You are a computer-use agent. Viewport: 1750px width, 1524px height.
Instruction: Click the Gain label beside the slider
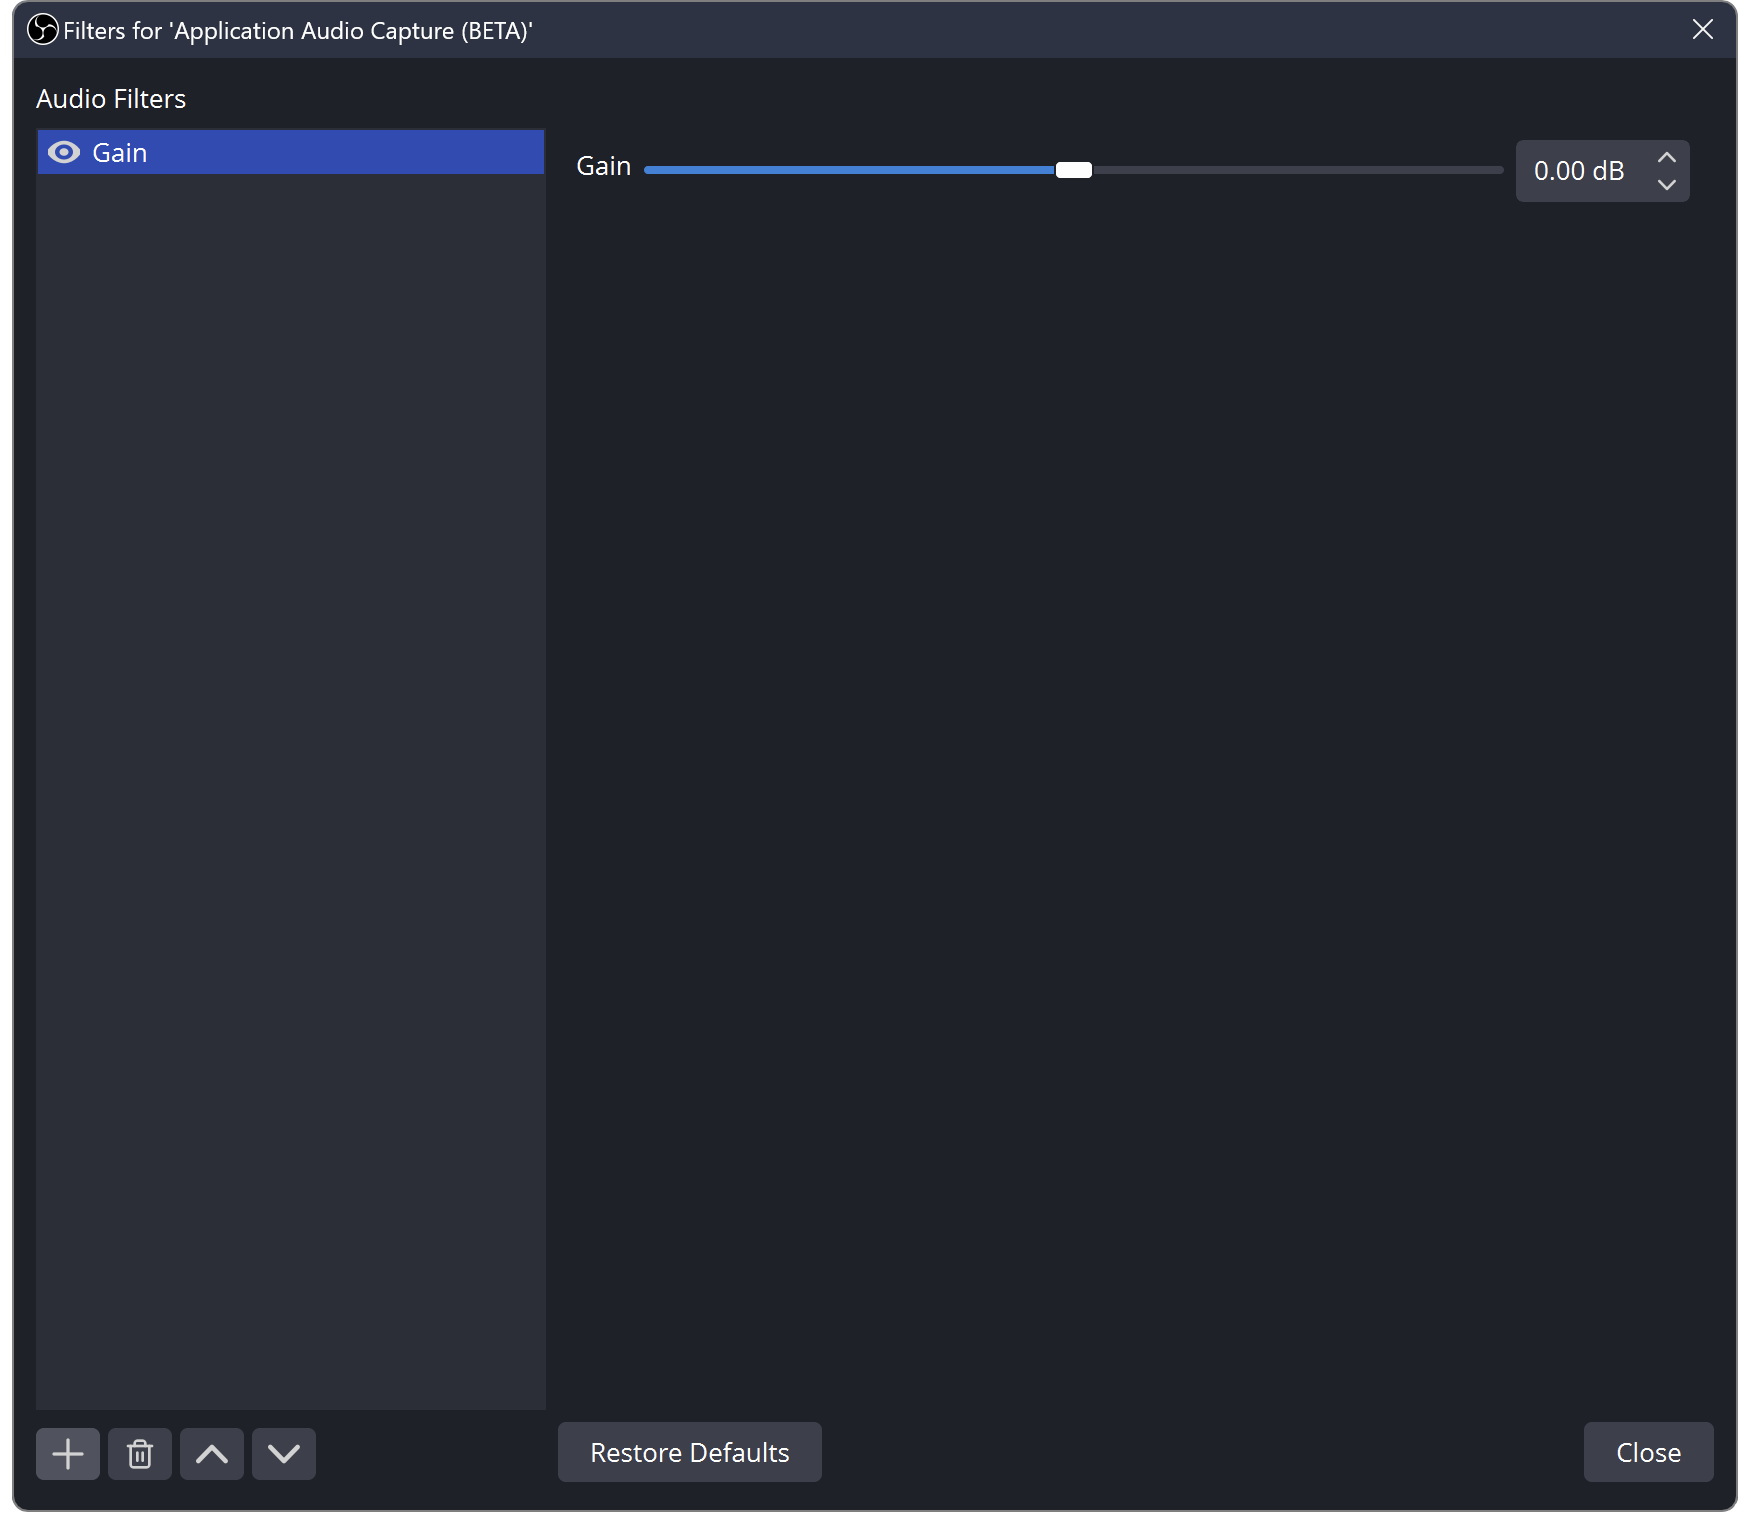pos(603,166)
